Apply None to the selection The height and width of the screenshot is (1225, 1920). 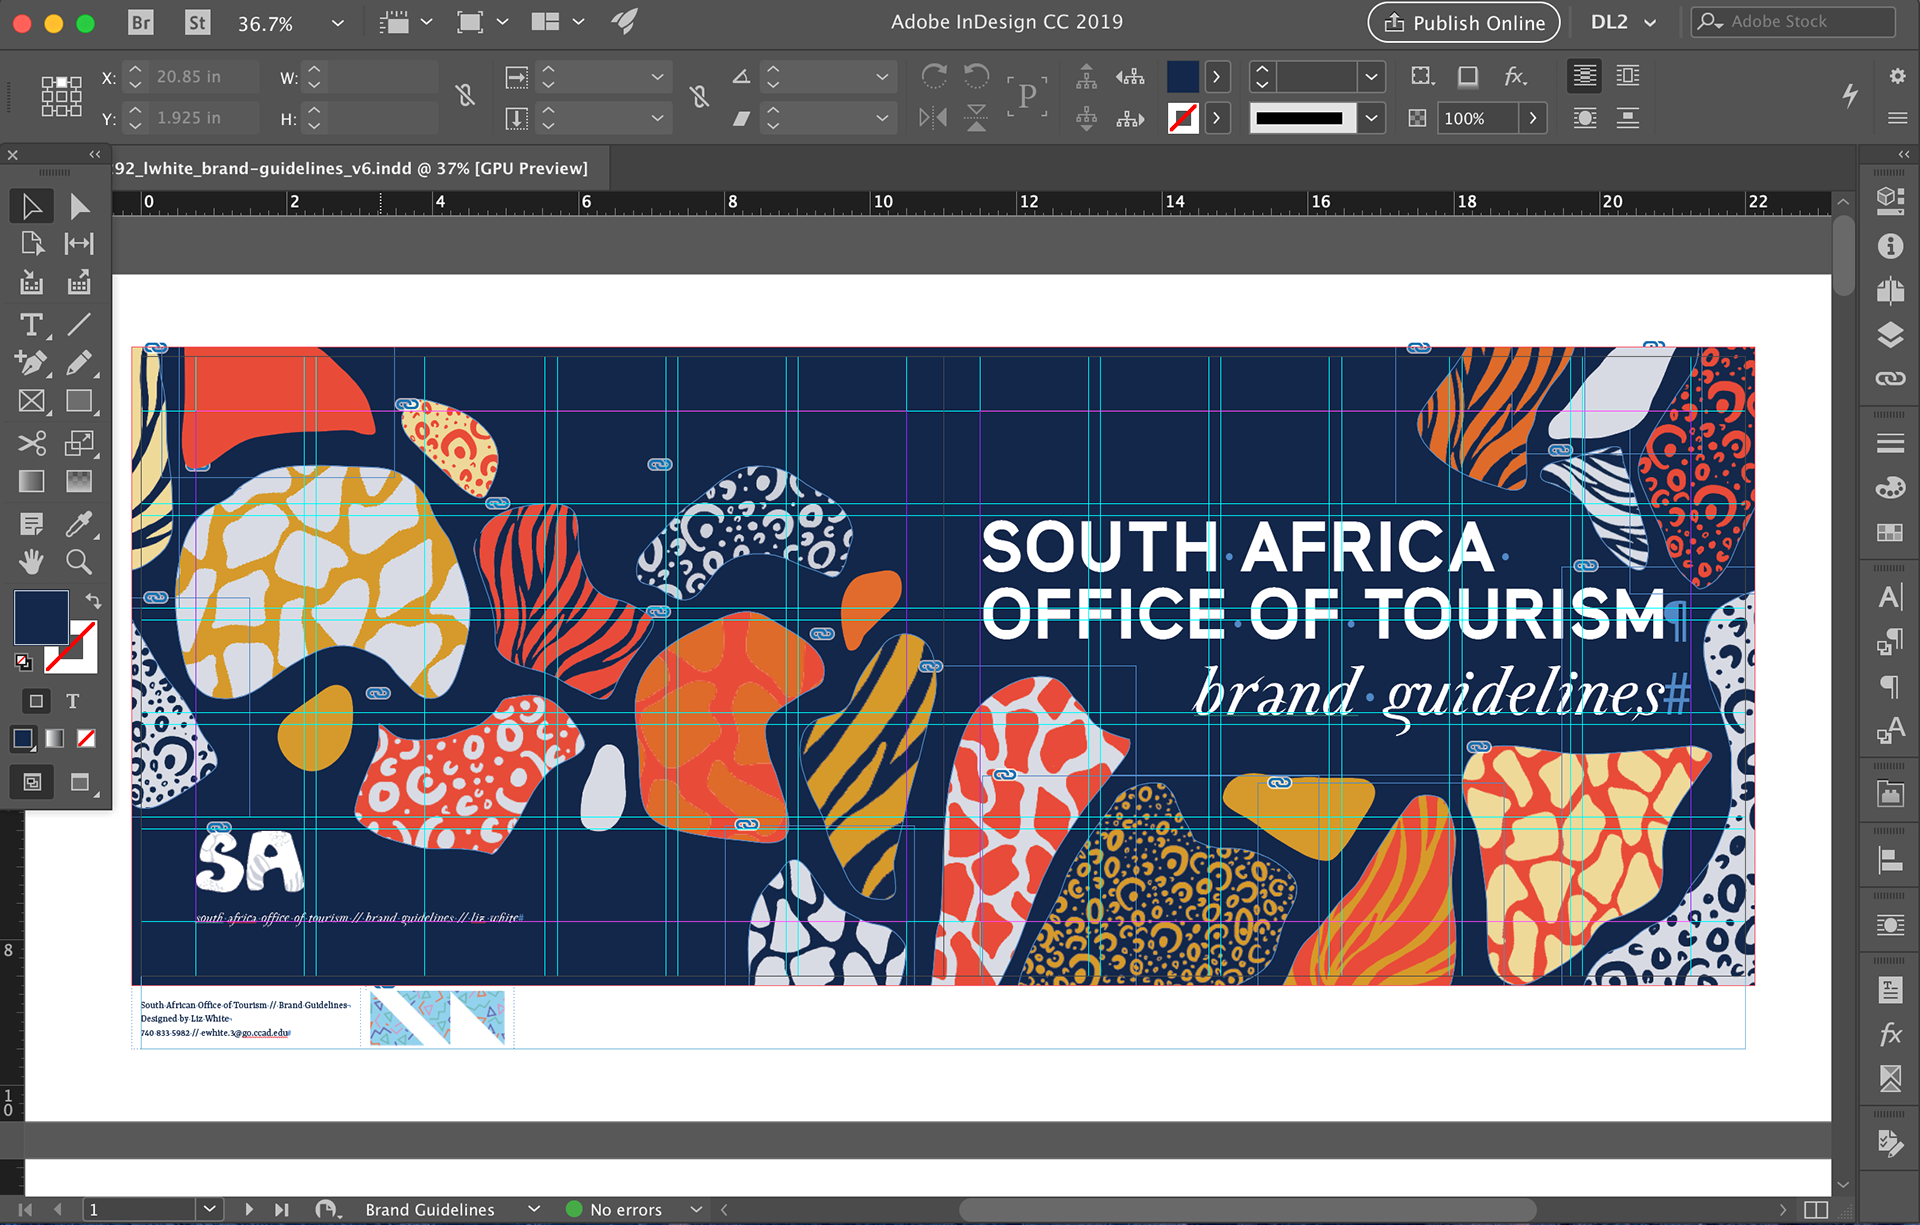point(86,738)
